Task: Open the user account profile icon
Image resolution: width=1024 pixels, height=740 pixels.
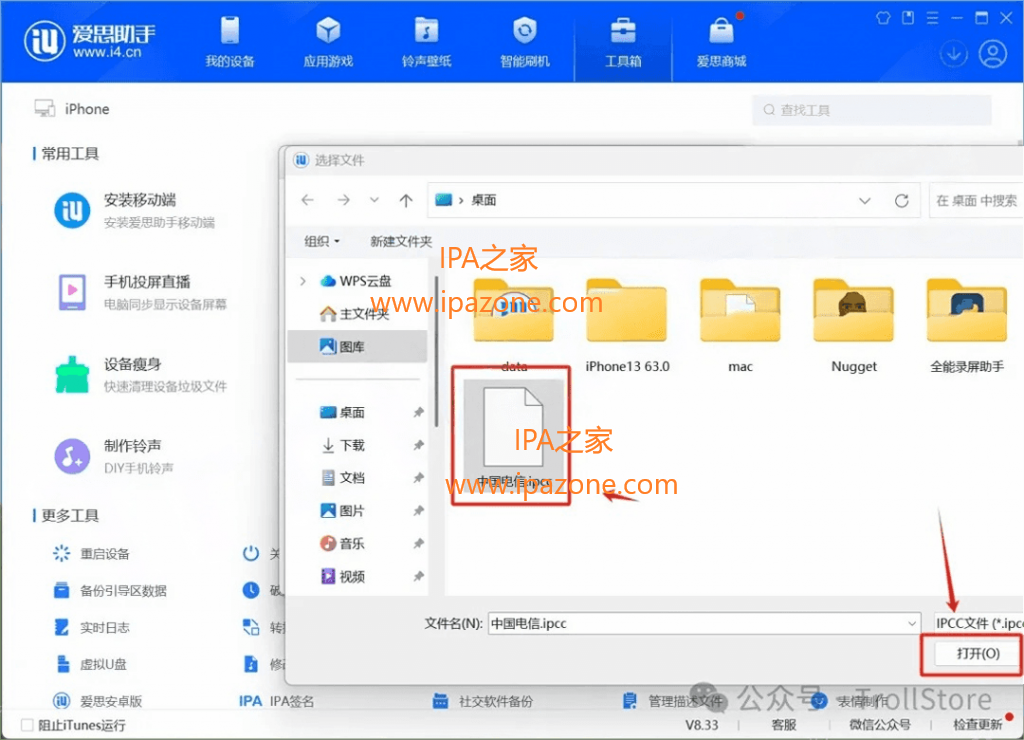Action: [993, 54]
